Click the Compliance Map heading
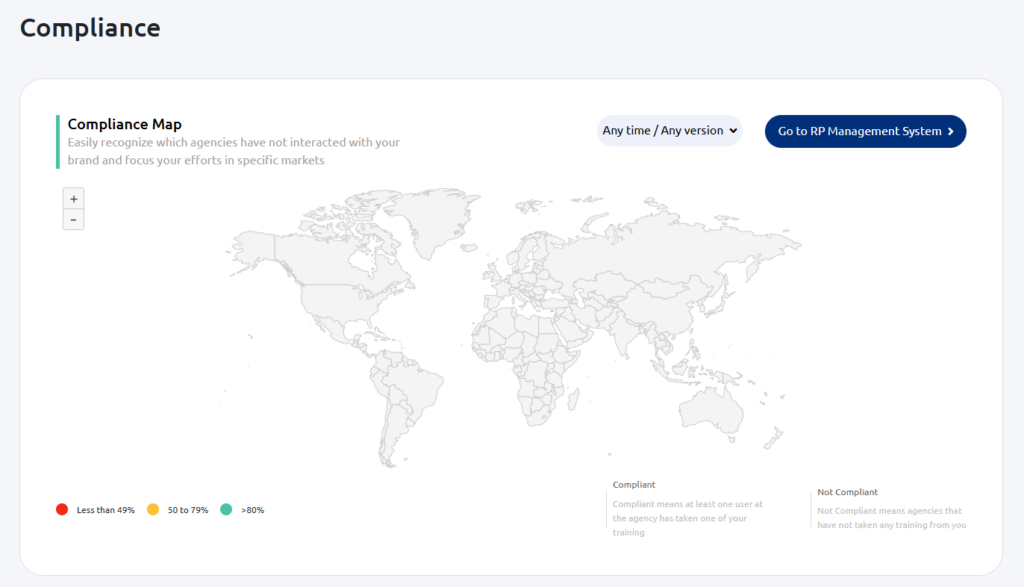Image resolution: width=1024 pixels, height=587 pixels. (125, 124)
